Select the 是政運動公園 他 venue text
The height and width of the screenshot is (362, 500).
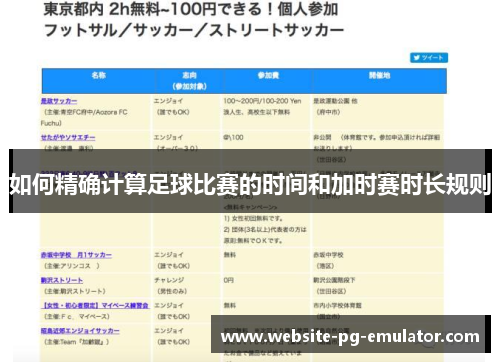(335, 101)
